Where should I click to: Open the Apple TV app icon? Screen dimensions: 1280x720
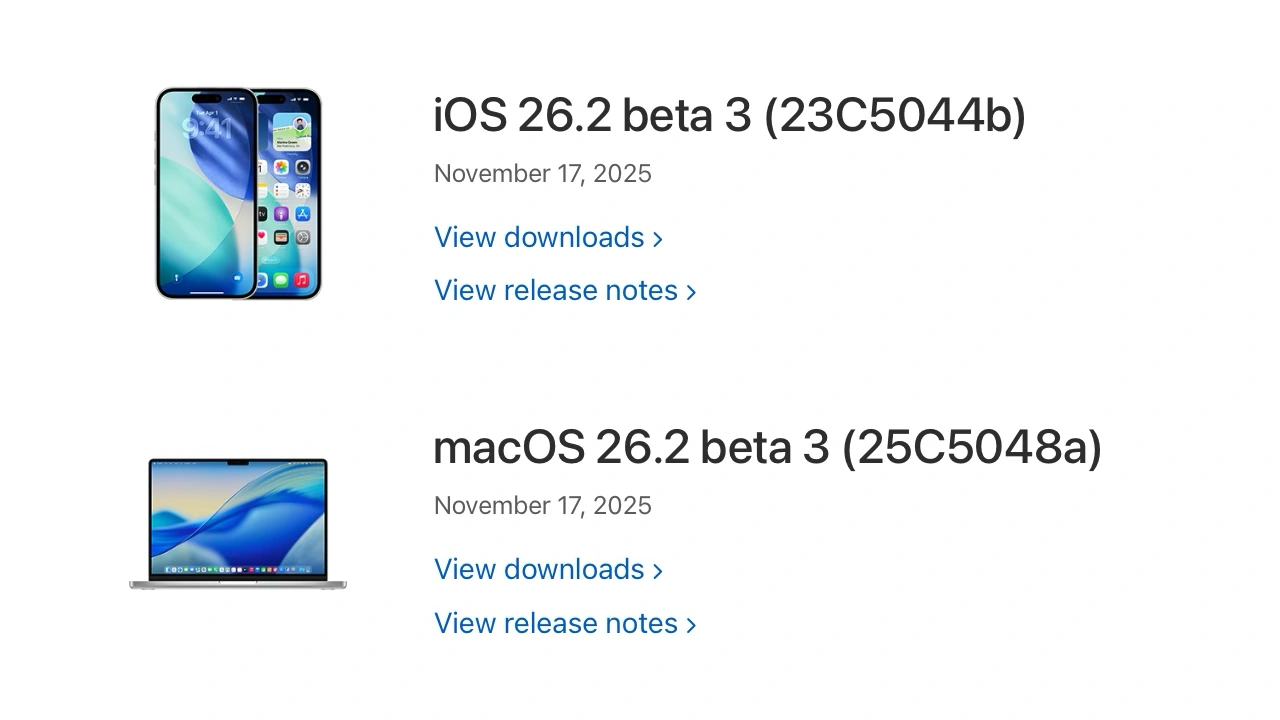(x=262, y=213)
